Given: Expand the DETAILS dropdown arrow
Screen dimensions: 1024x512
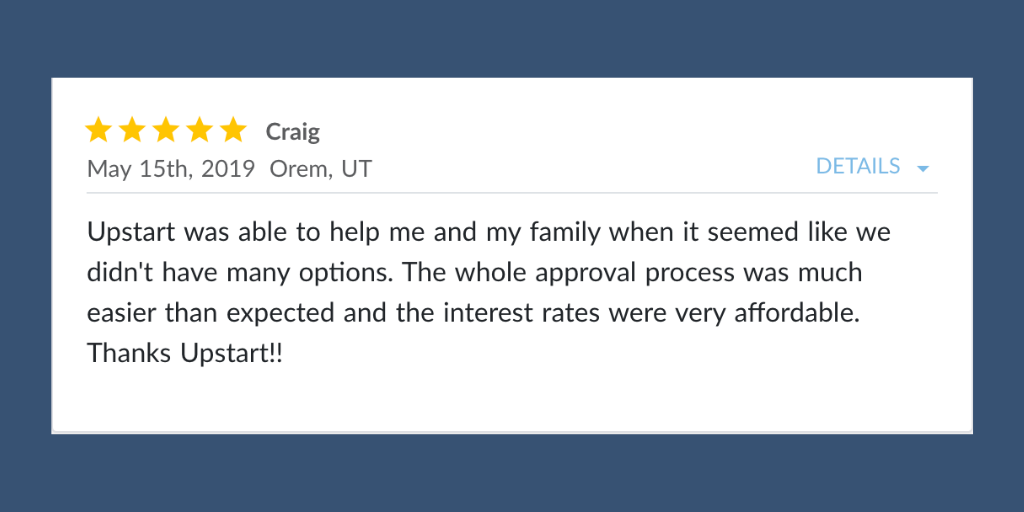Looking at the screenshot, I should point(923,169).
